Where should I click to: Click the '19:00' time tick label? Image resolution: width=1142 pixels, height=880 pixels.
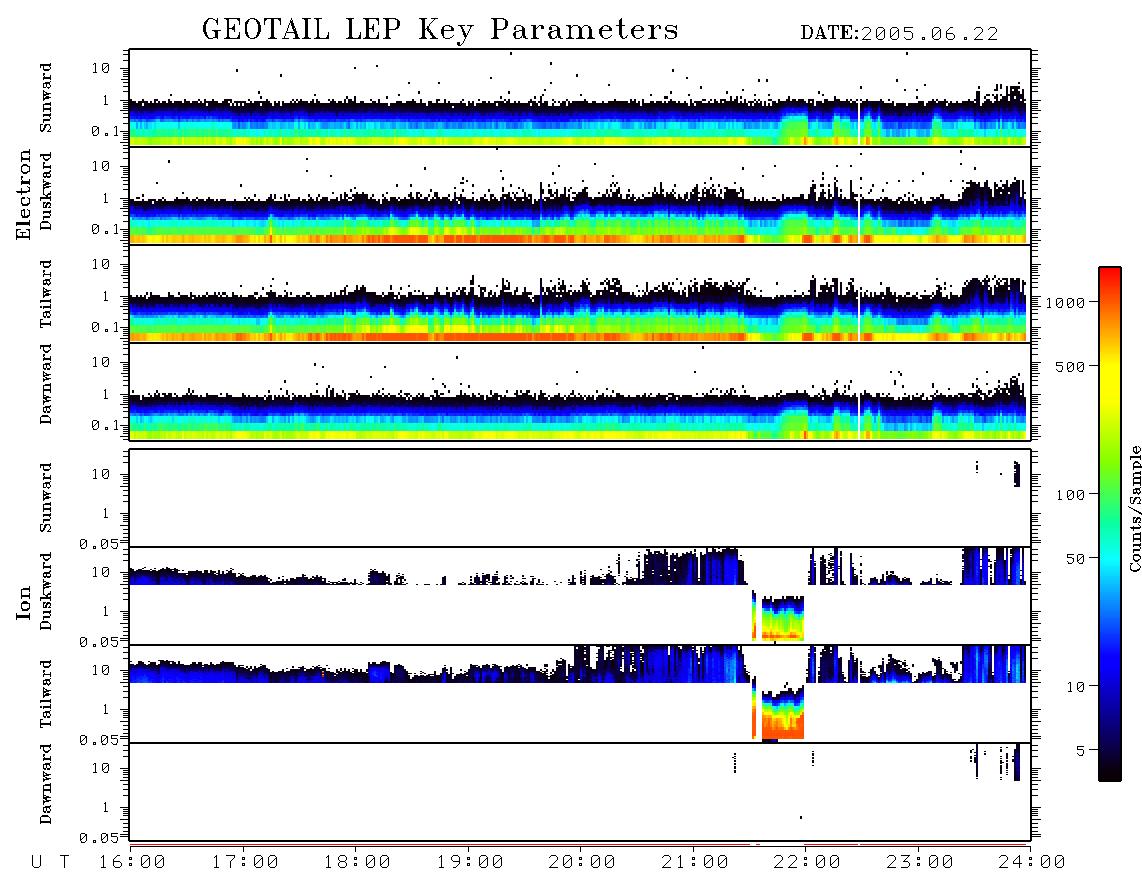[470, 862]
